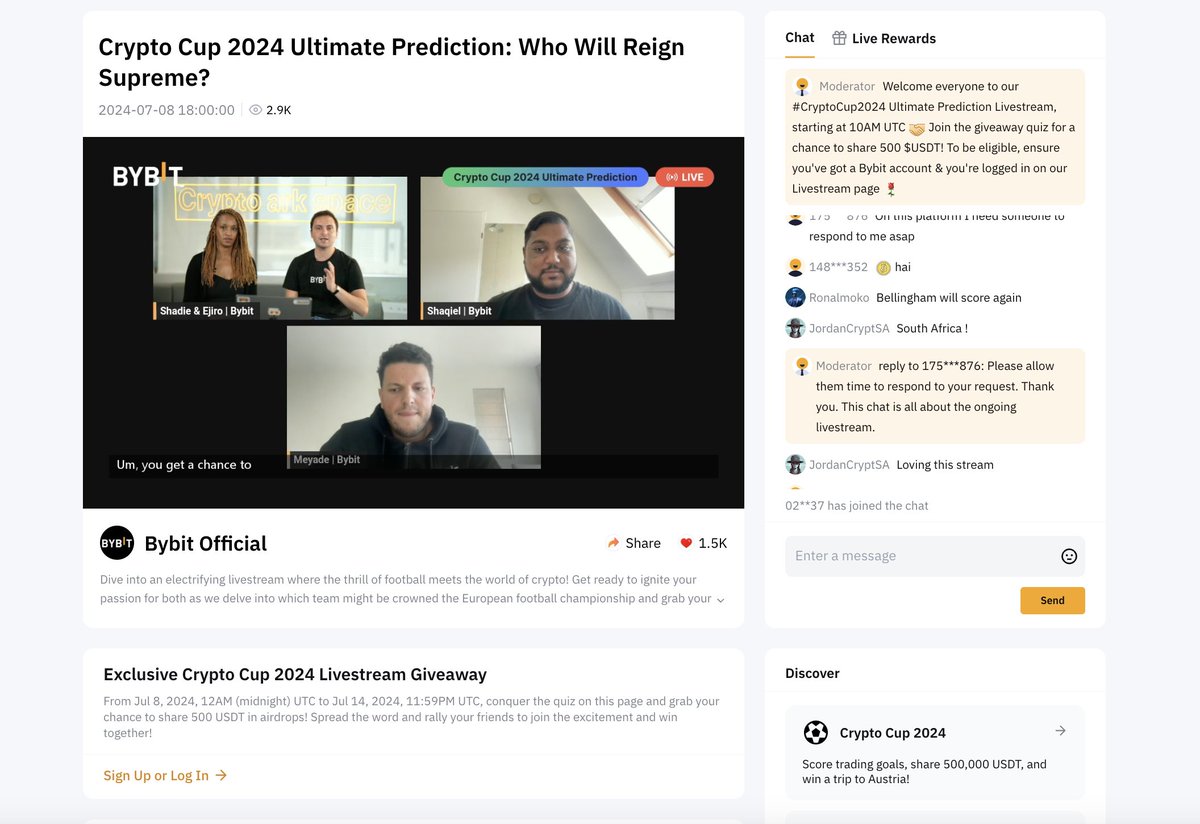Open the Crypto Cup 2024 card arrow
The width and height of the screenshot is (1200, 824).
click(1060, 731)
